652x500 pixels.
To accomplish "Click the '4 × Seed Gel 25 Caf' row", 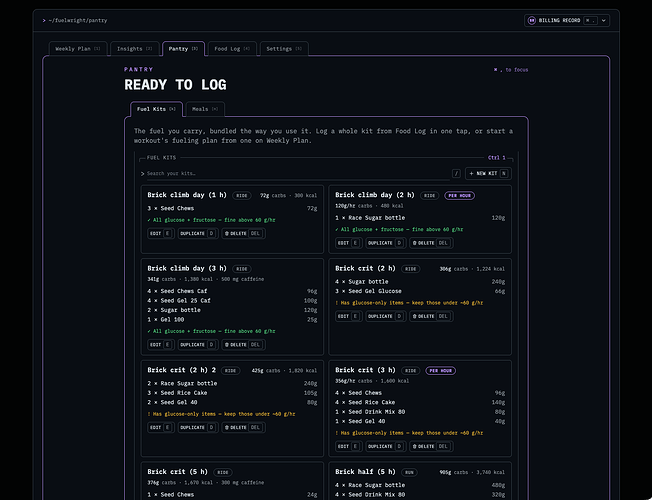I will pyautogui.click(x=232, y=301).
